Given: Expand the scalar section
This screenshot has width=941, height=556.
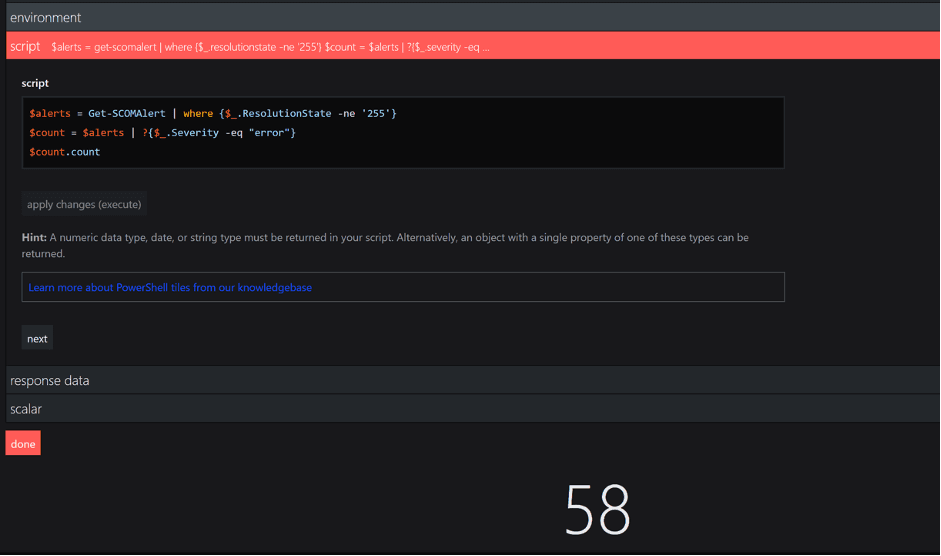Looking at the screenshot, I should 25,408.
